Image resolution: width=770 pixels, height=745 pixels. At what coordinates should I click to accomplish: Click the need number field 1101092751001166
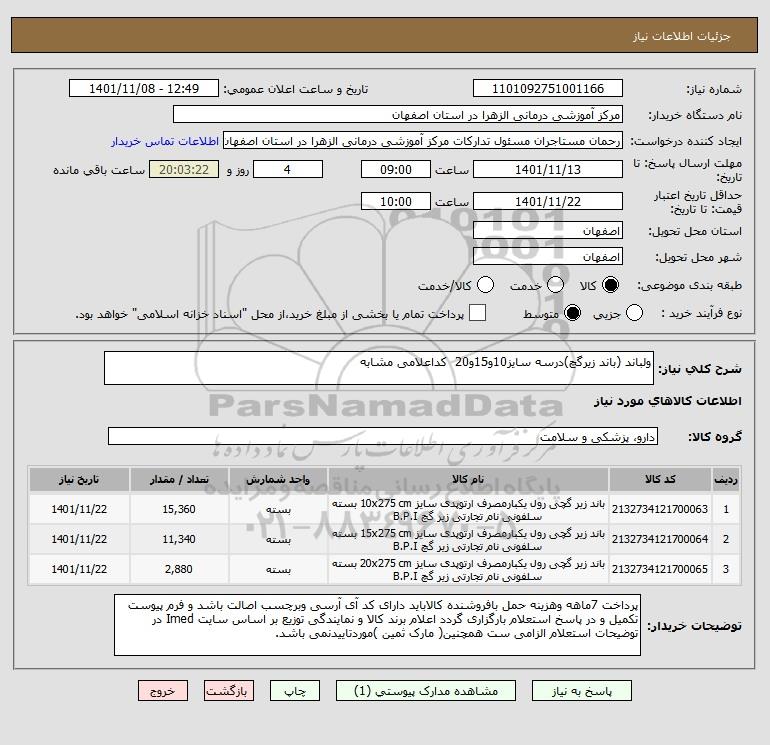548,89
